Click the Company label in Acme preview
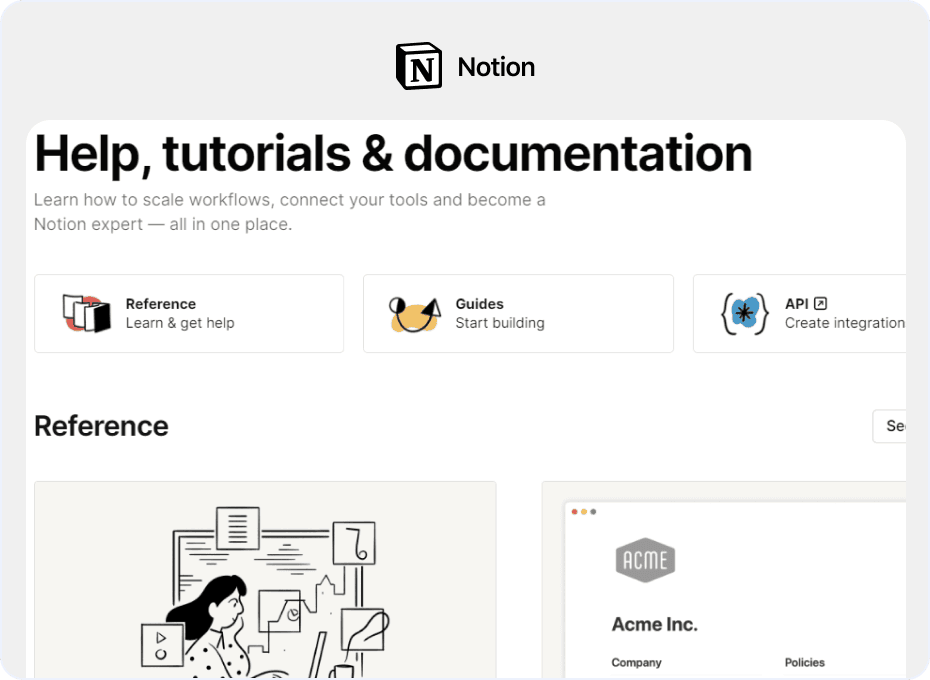The width and height of the screenshot is (930, 680). tap(636, 662)
